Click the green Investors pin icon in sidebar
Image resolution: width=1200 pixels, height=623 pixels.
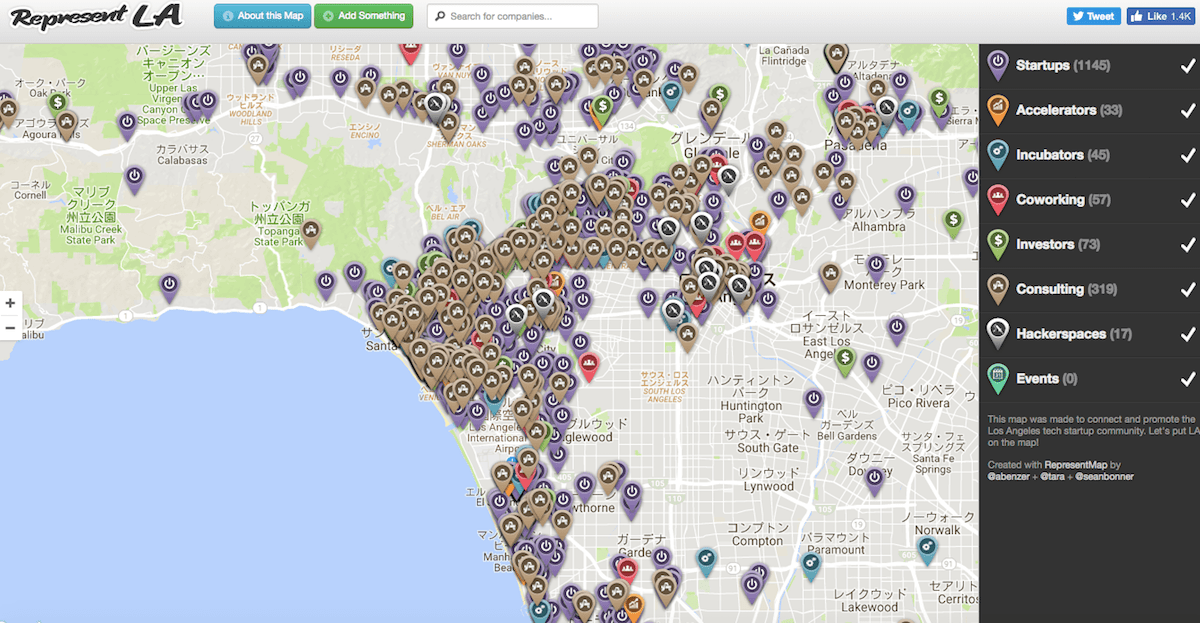997,244
